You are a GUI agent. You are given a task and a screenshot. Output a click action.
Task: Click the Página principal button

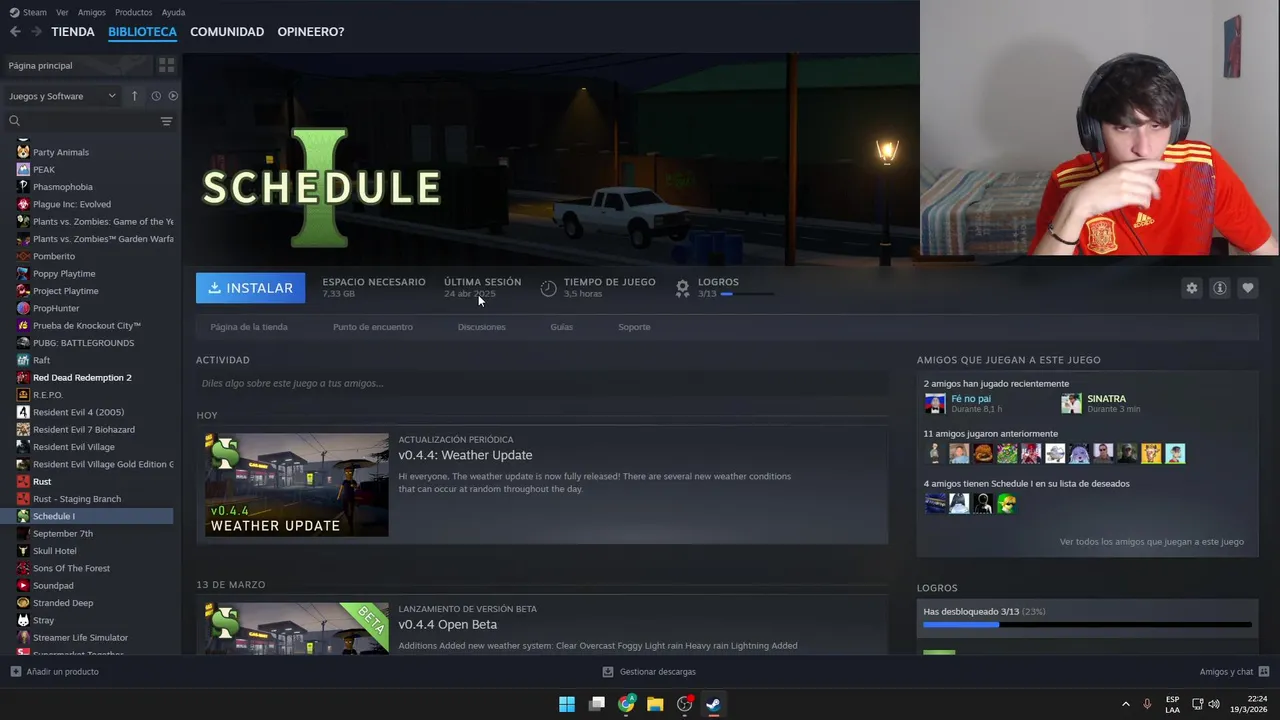click(x=77, y=65)
